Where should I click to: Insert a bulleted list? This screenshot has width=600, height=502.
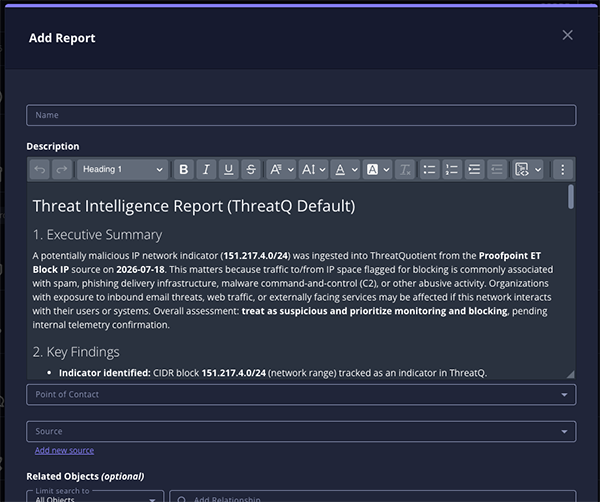tap(430, 169)
